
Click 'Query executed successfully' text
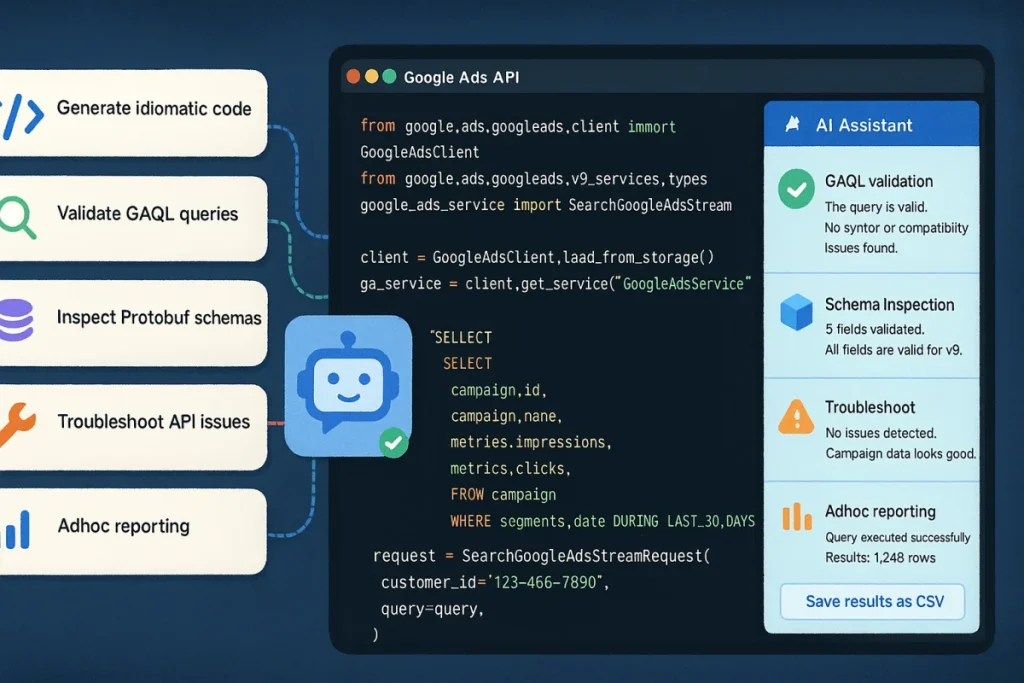tap(897, 537)
